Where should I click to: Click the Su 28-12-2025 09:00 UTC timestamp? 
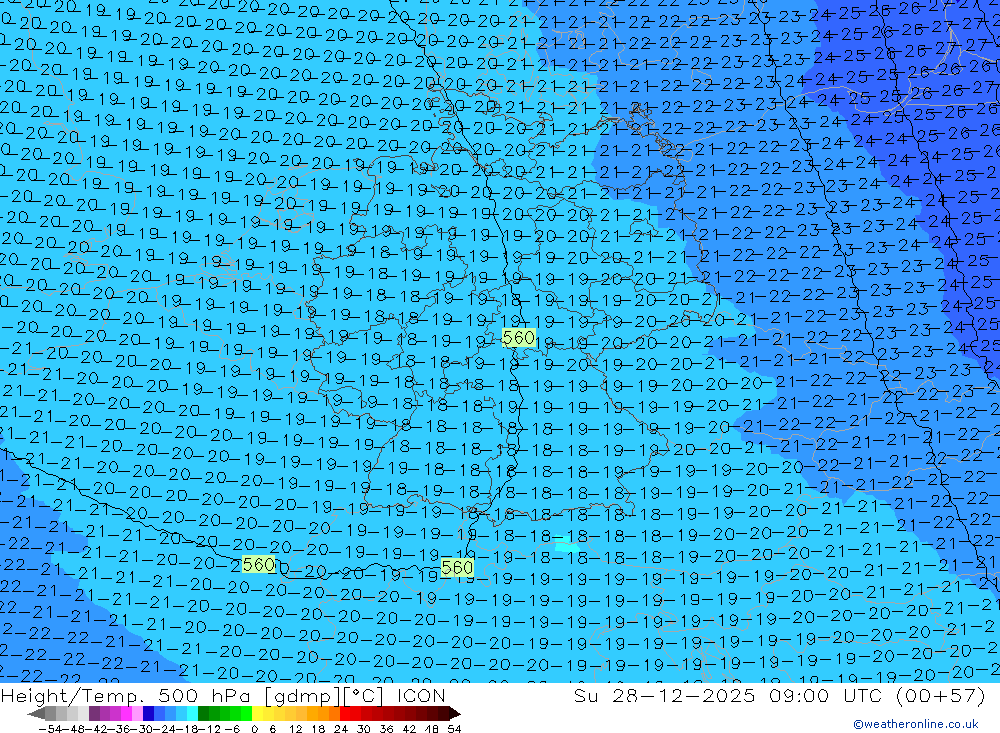pos(728,695)
